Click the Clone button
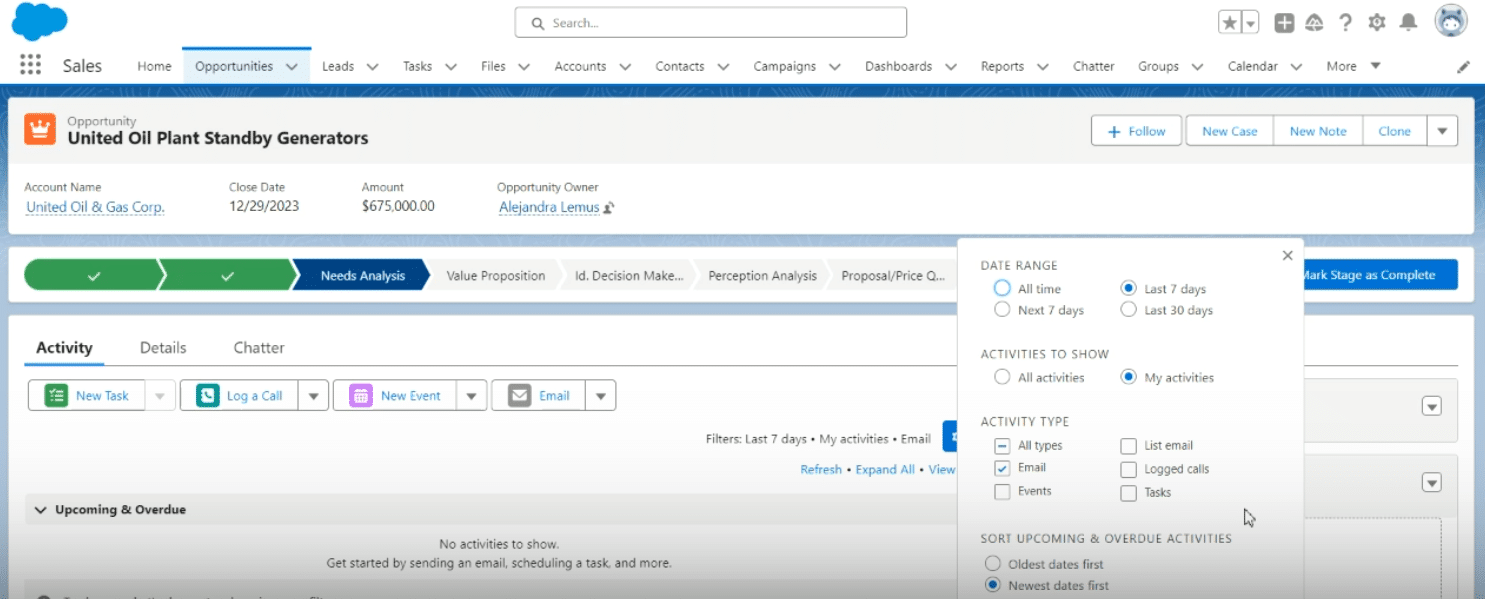Image resolution: width=1485 pixels, height=599 pixels. coord(1394,131)
